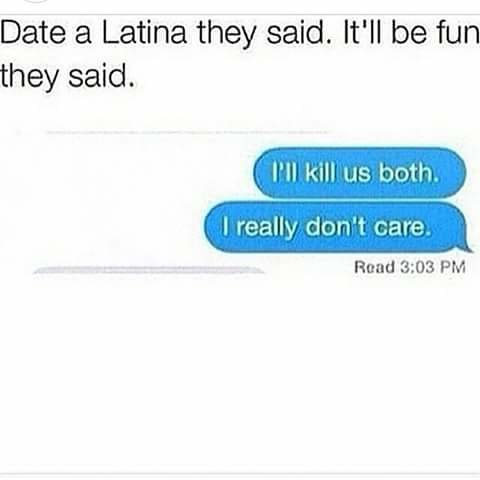480x480 pixels.
Task: Select the word "Latina" in the caption
Action: click(x=144, y=34)
